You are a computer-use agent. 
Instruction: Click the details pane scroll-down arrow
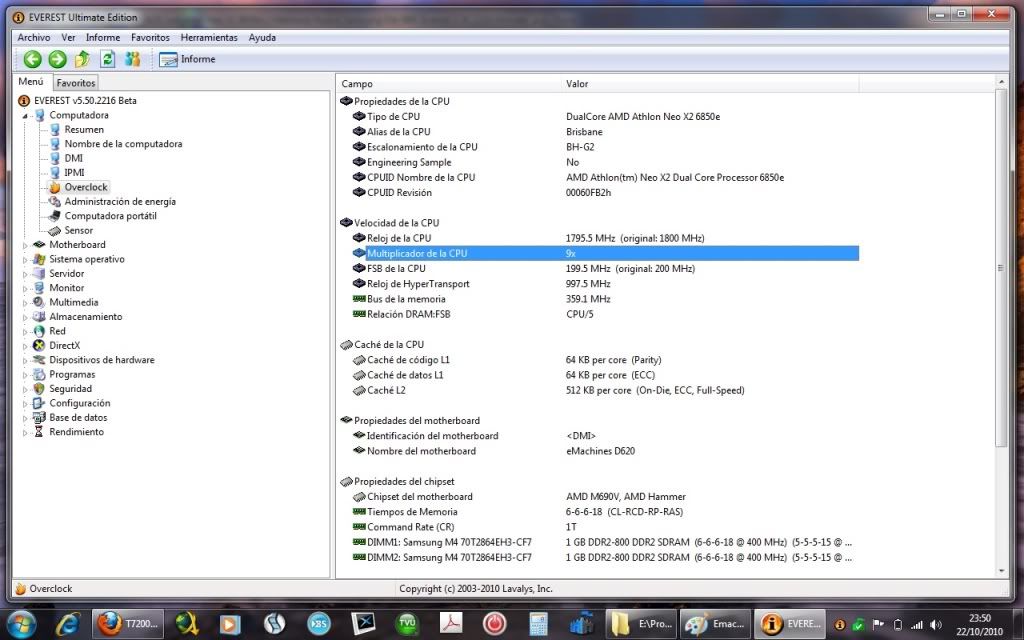click(x=1001, y=571)
